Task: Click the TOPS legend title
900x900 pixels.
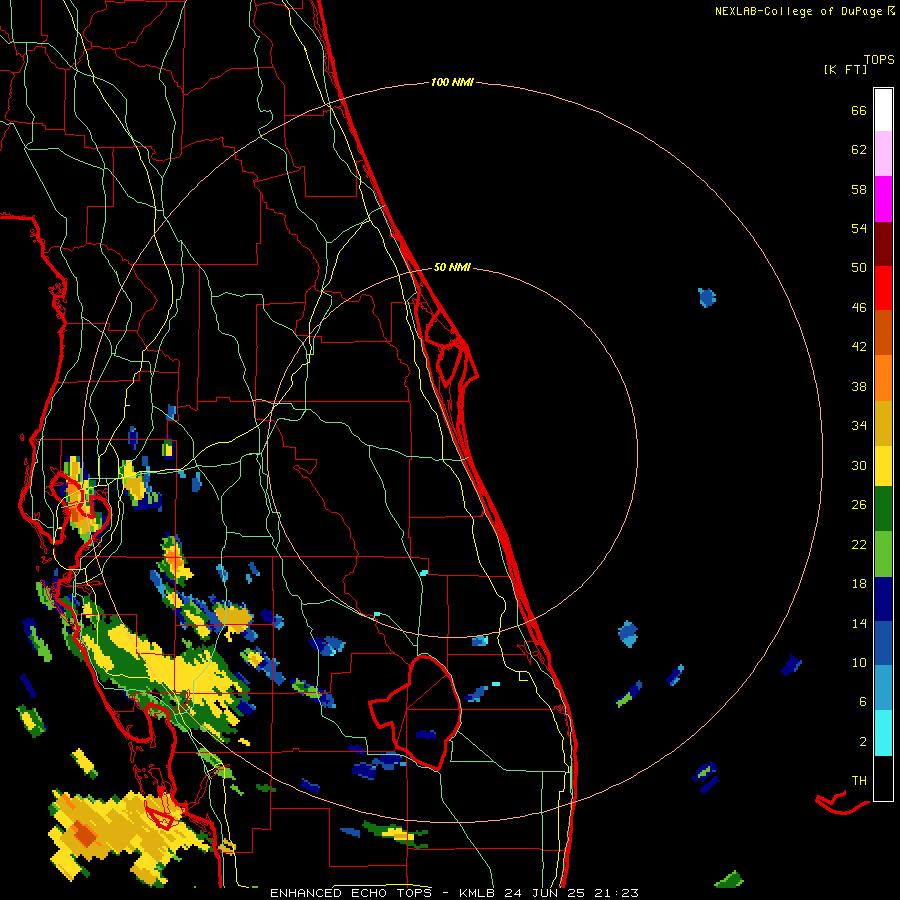Action: tap(879, 59)
